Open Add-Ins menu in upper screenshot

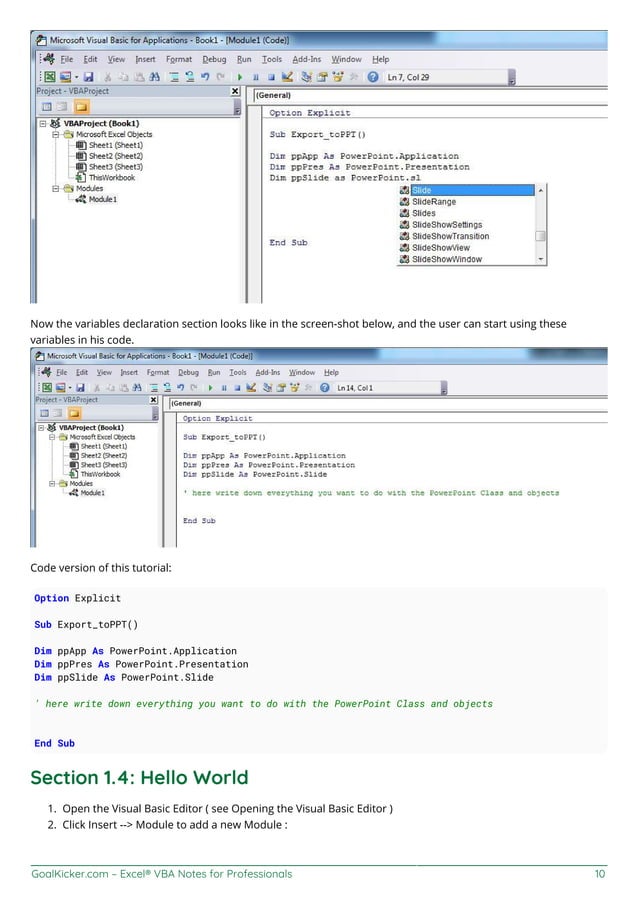tap(307, 59)
